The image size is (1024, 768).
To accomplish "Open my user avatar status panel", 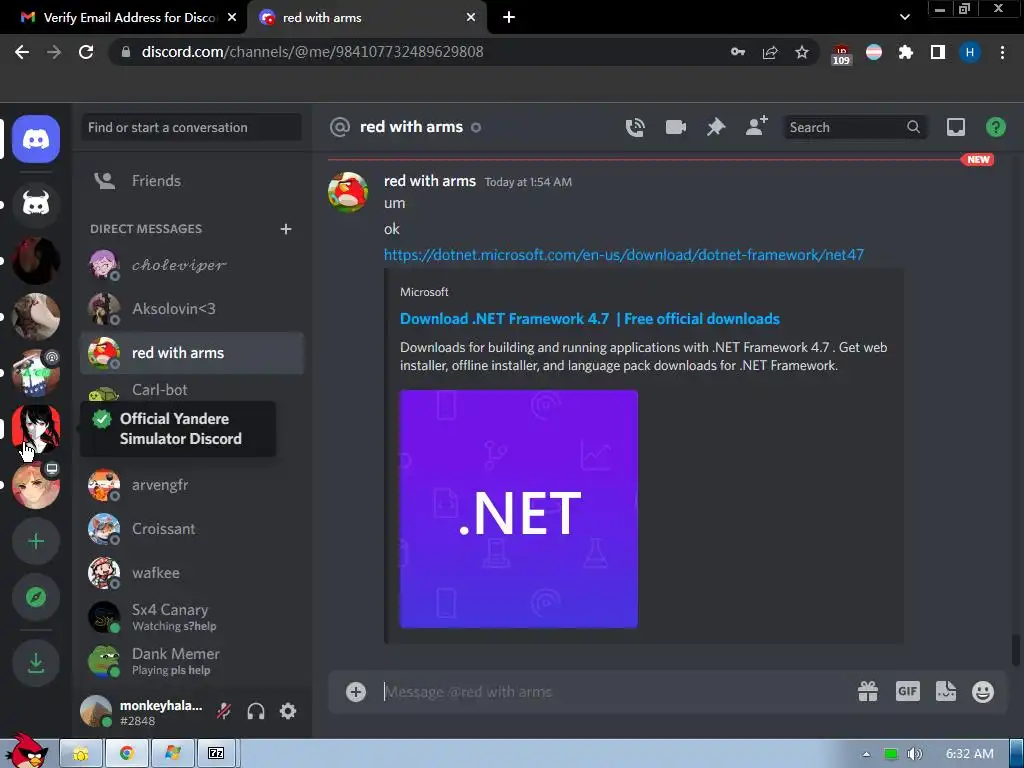I will [96, 711].
